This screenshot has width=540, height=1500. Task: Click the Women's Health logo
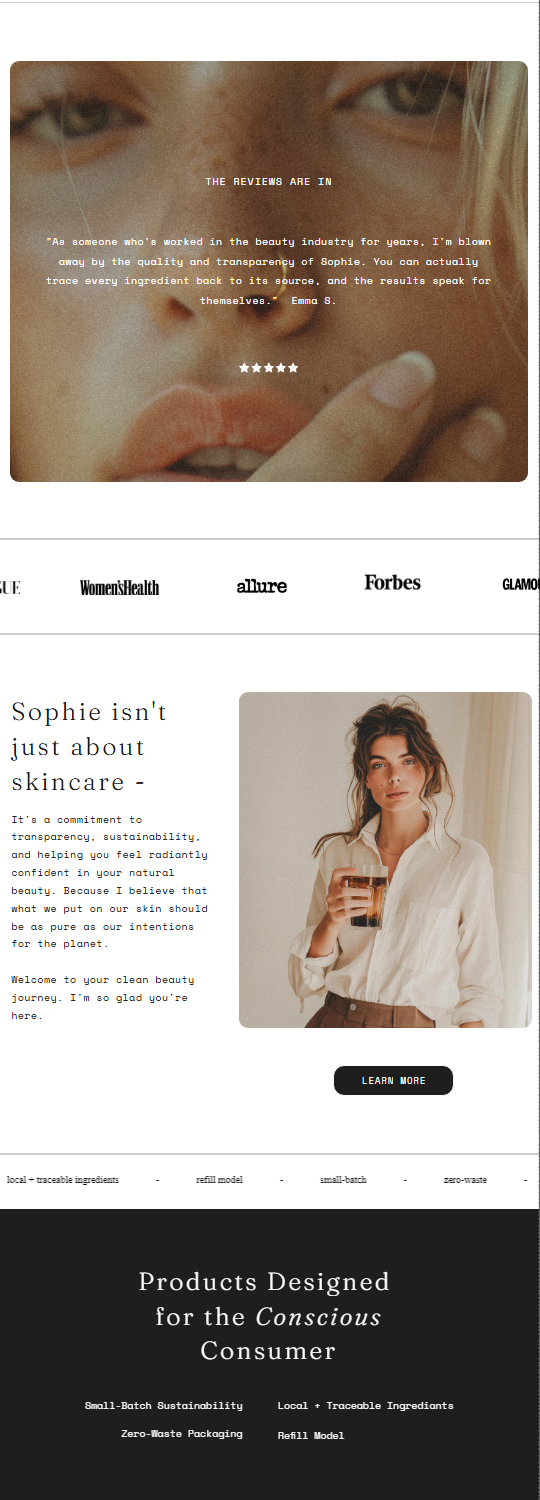(119, 587)
